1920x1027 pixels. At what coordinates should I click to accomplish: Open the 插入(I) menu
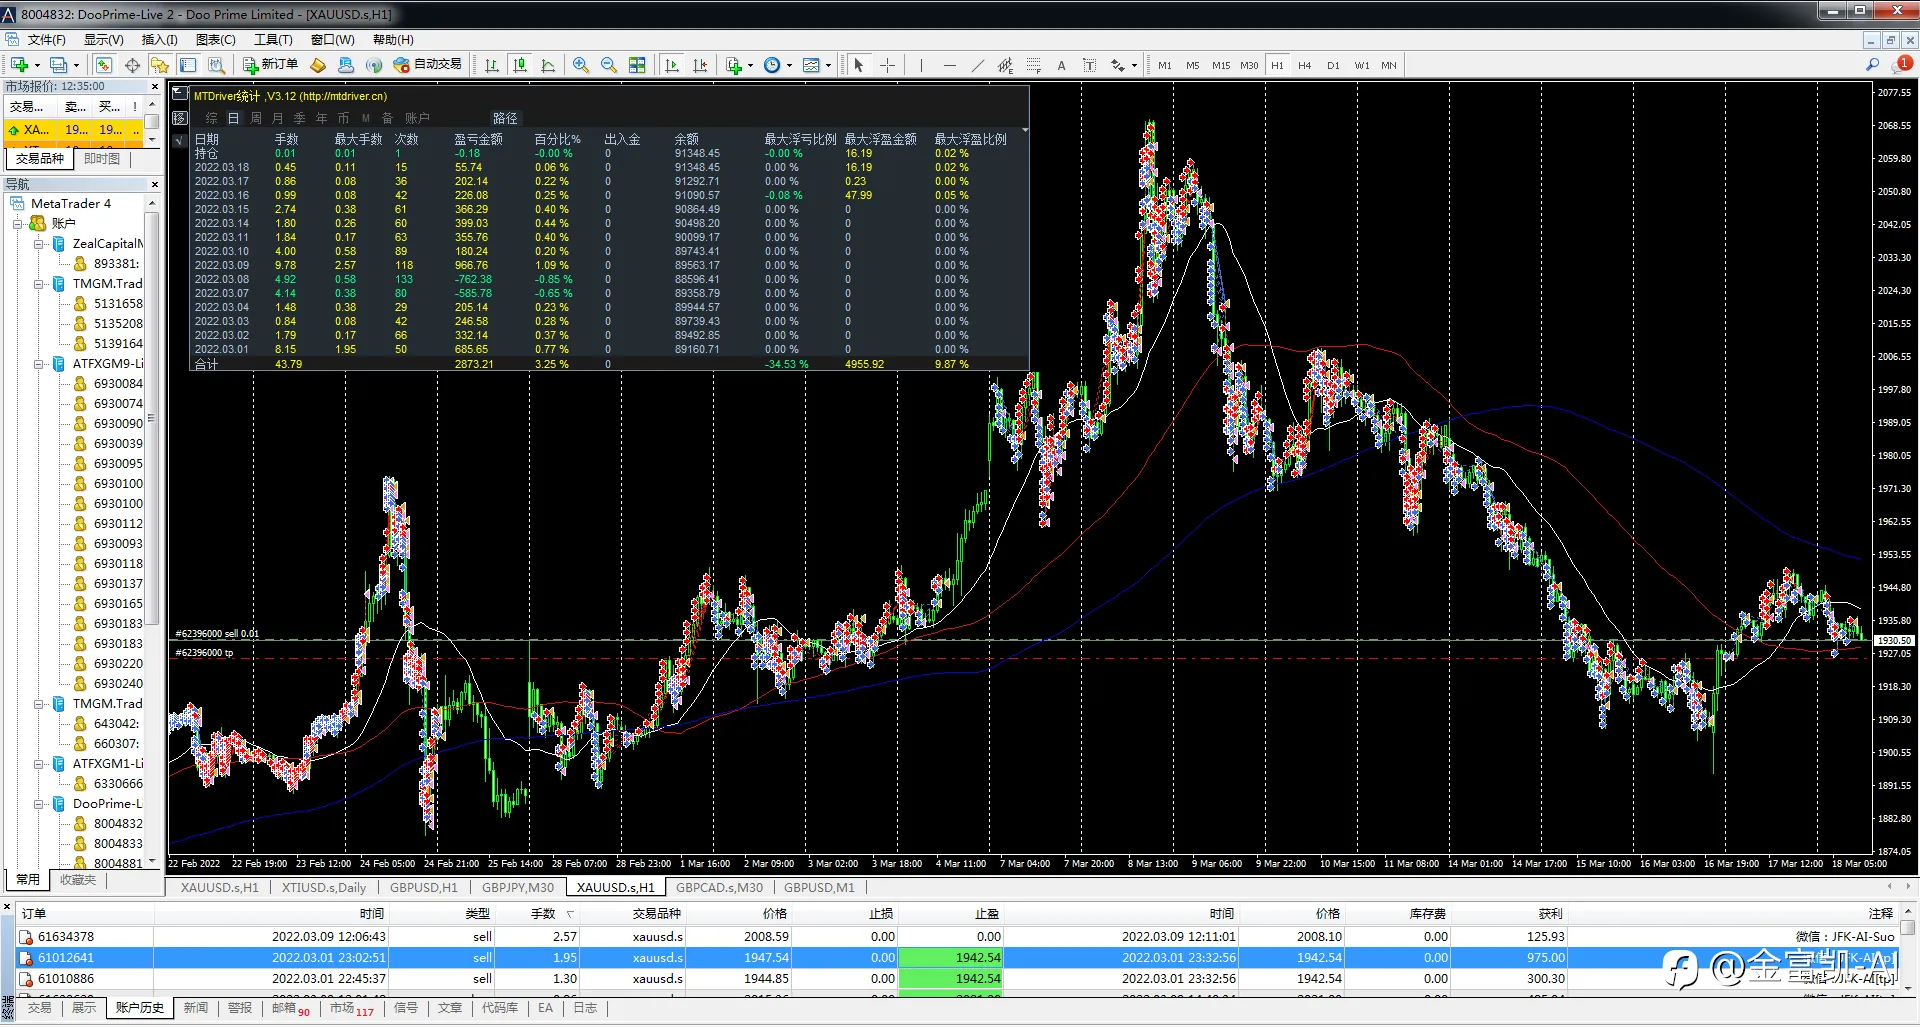click(159, 40)
